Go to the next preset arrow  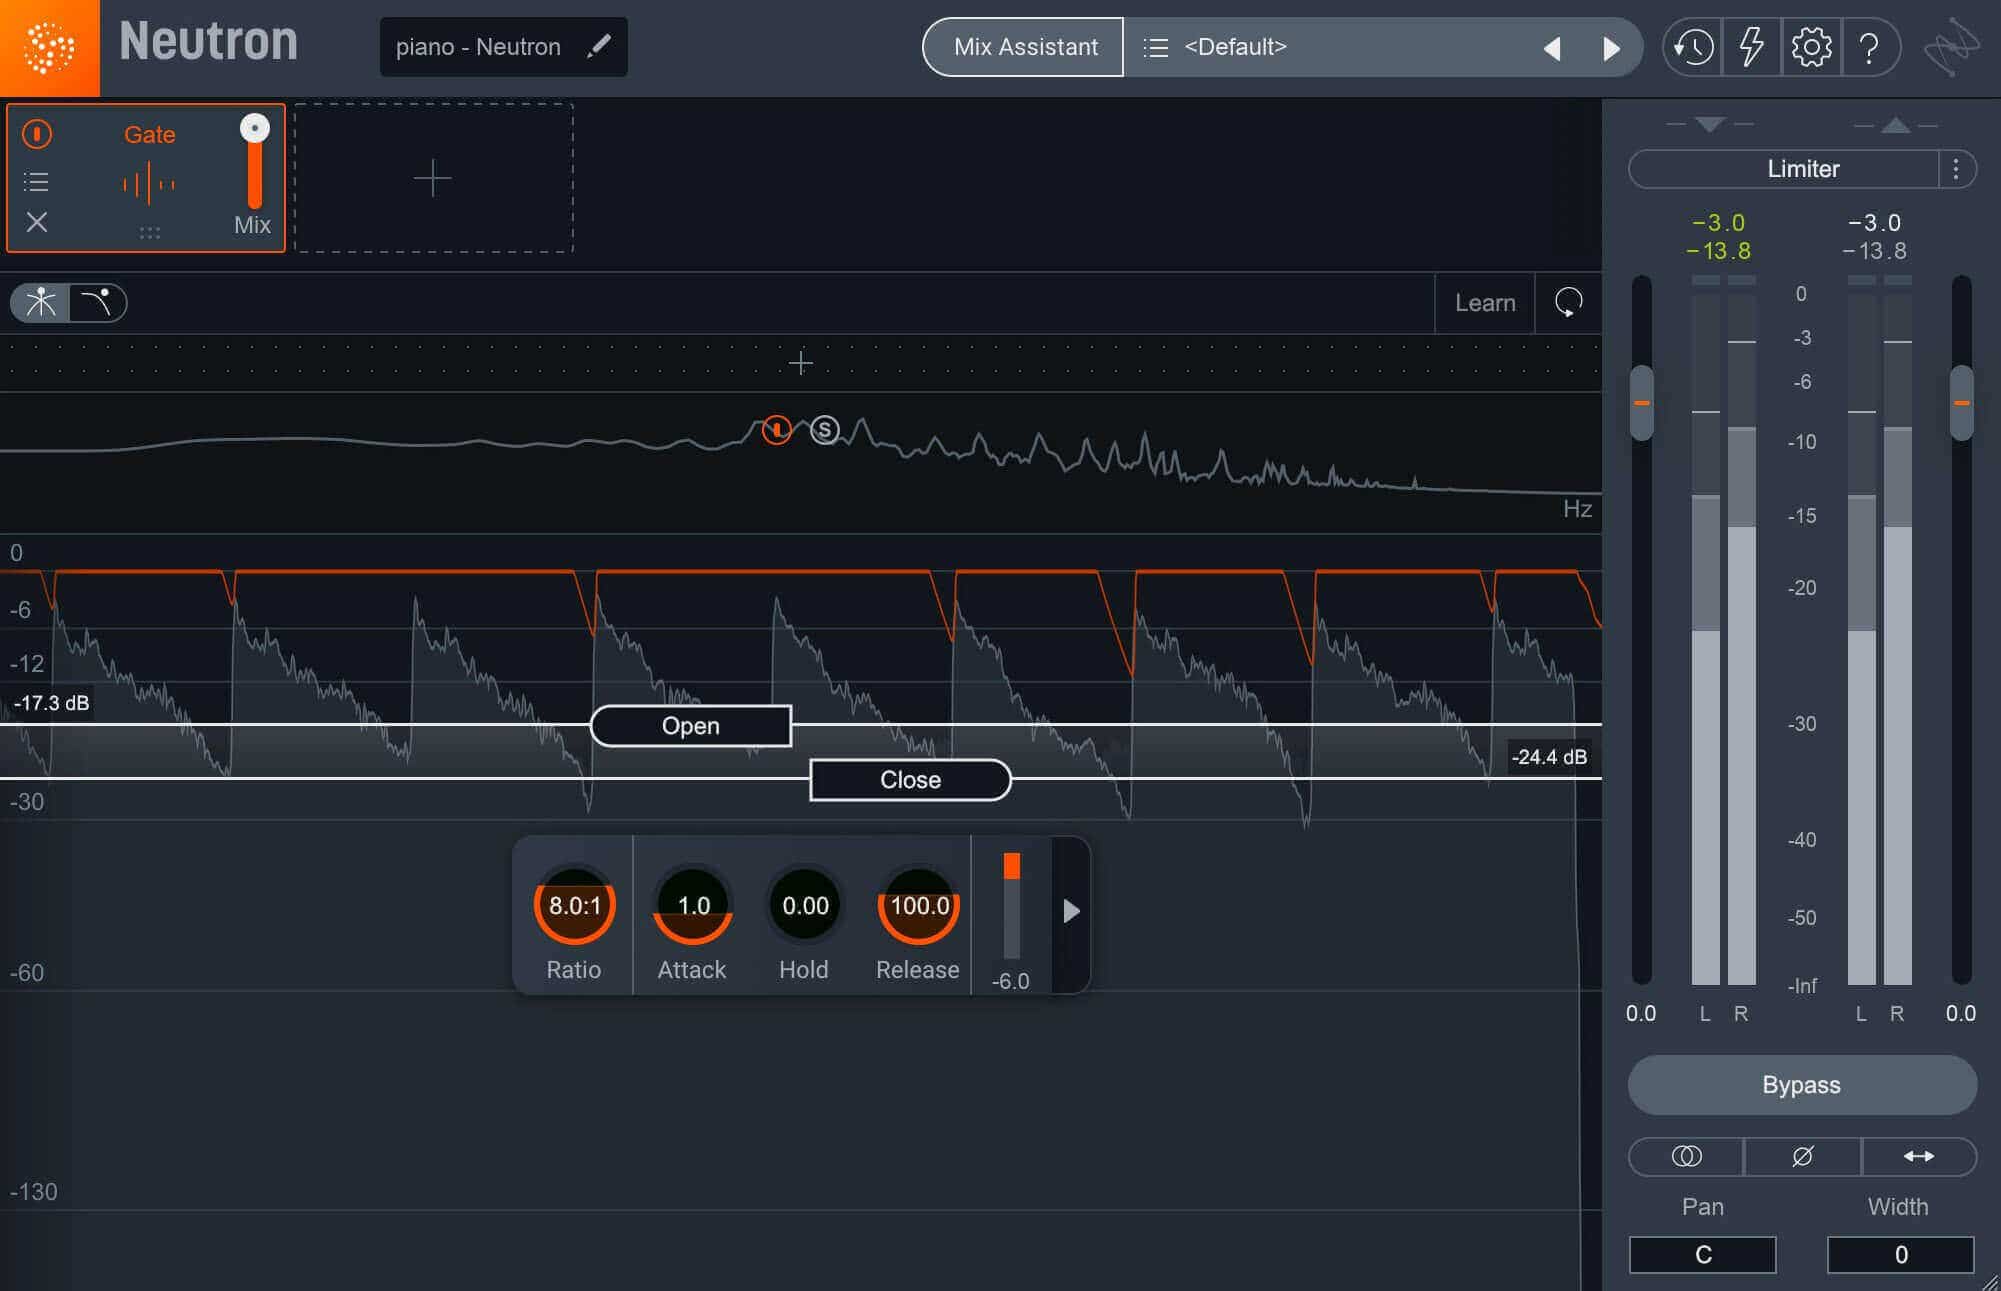click(x=1611, y=48)
